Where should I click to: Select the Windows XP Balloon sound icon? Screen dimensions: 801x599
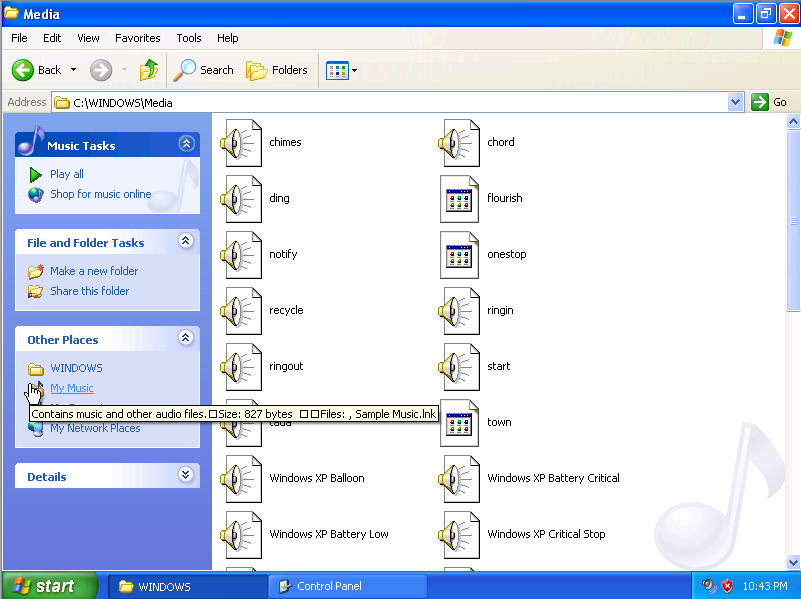pos(241,479)
